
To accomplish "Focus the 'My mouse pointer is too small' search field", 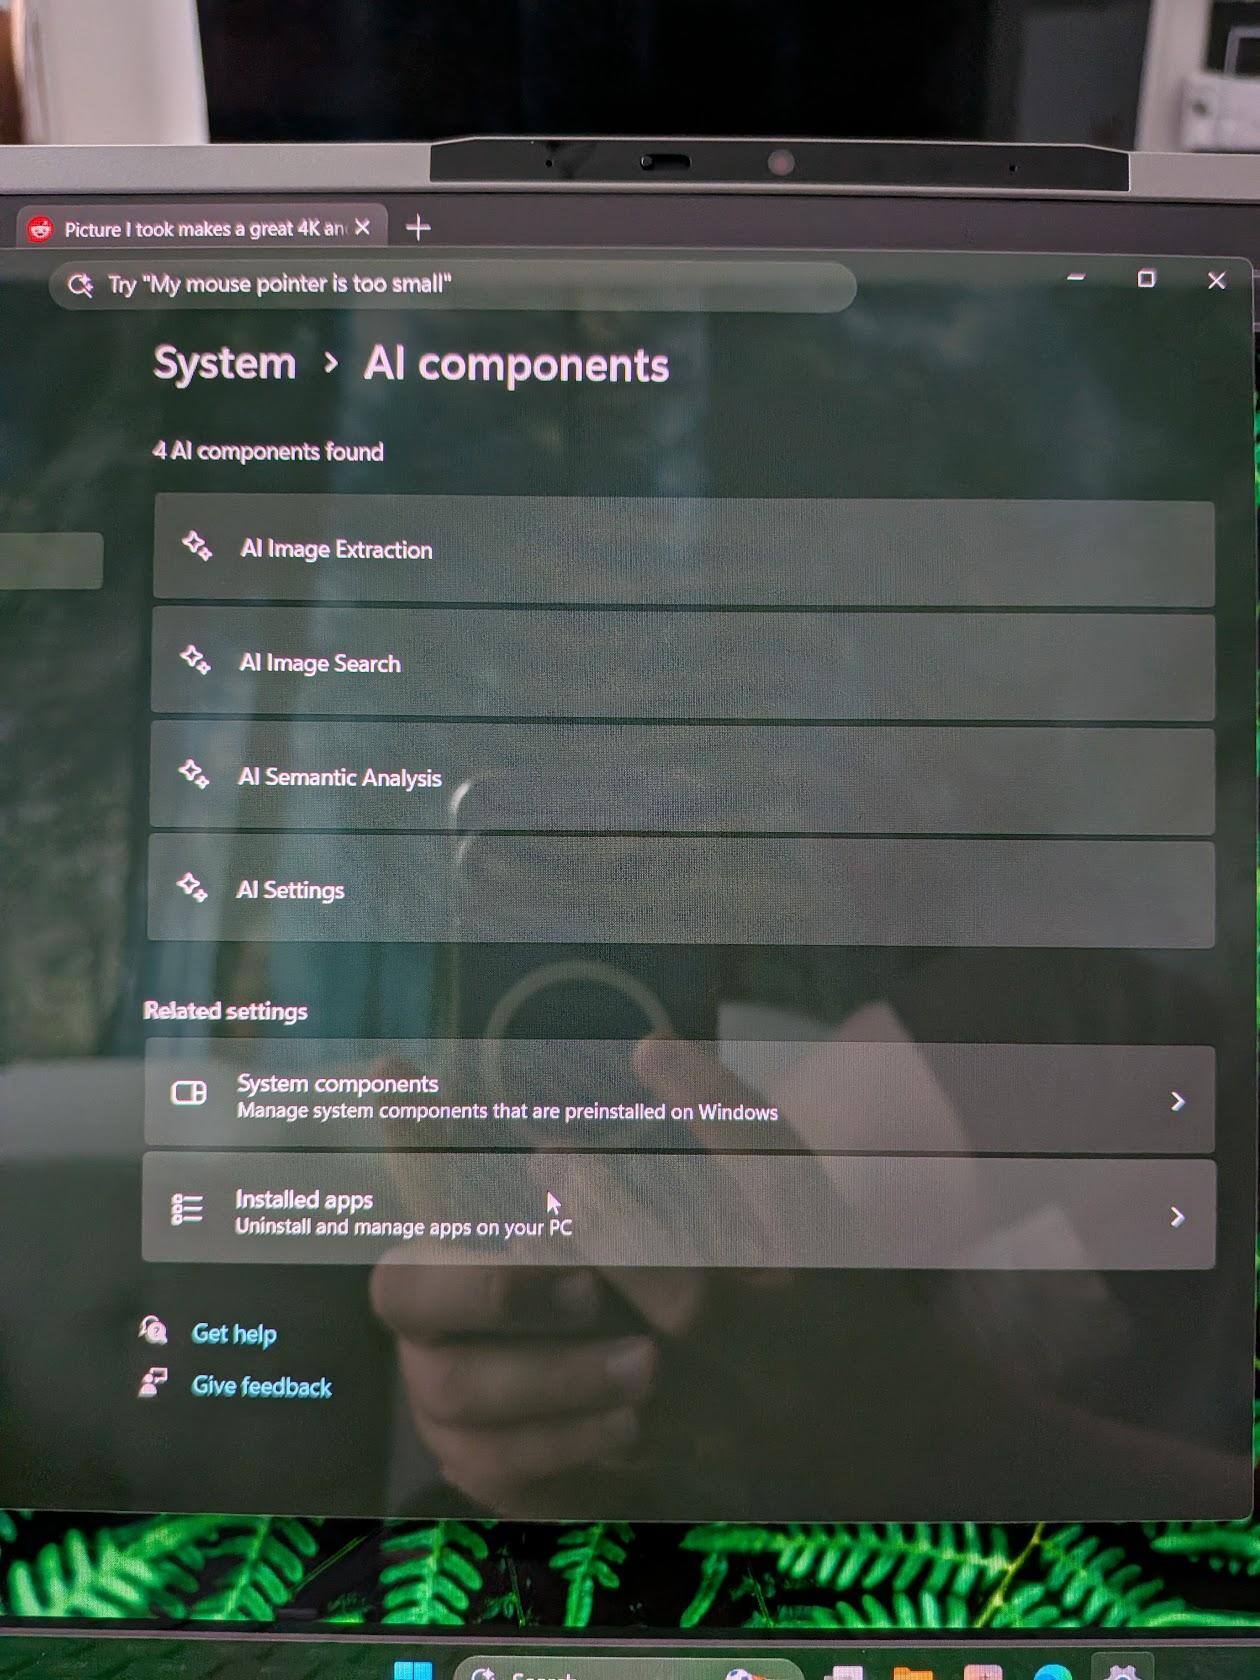I will (452, 286).
